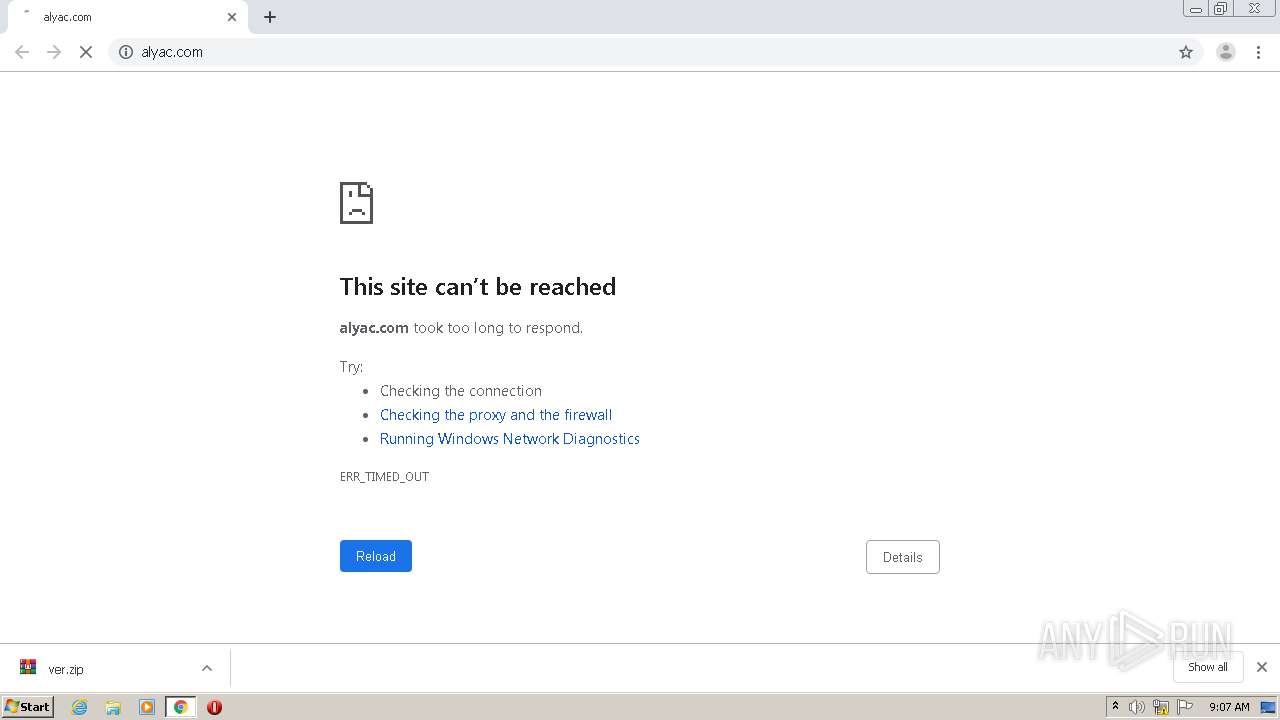Stop loading the page
The image size is (1280, 720).
pyautogui.click(x=86, y=52)
